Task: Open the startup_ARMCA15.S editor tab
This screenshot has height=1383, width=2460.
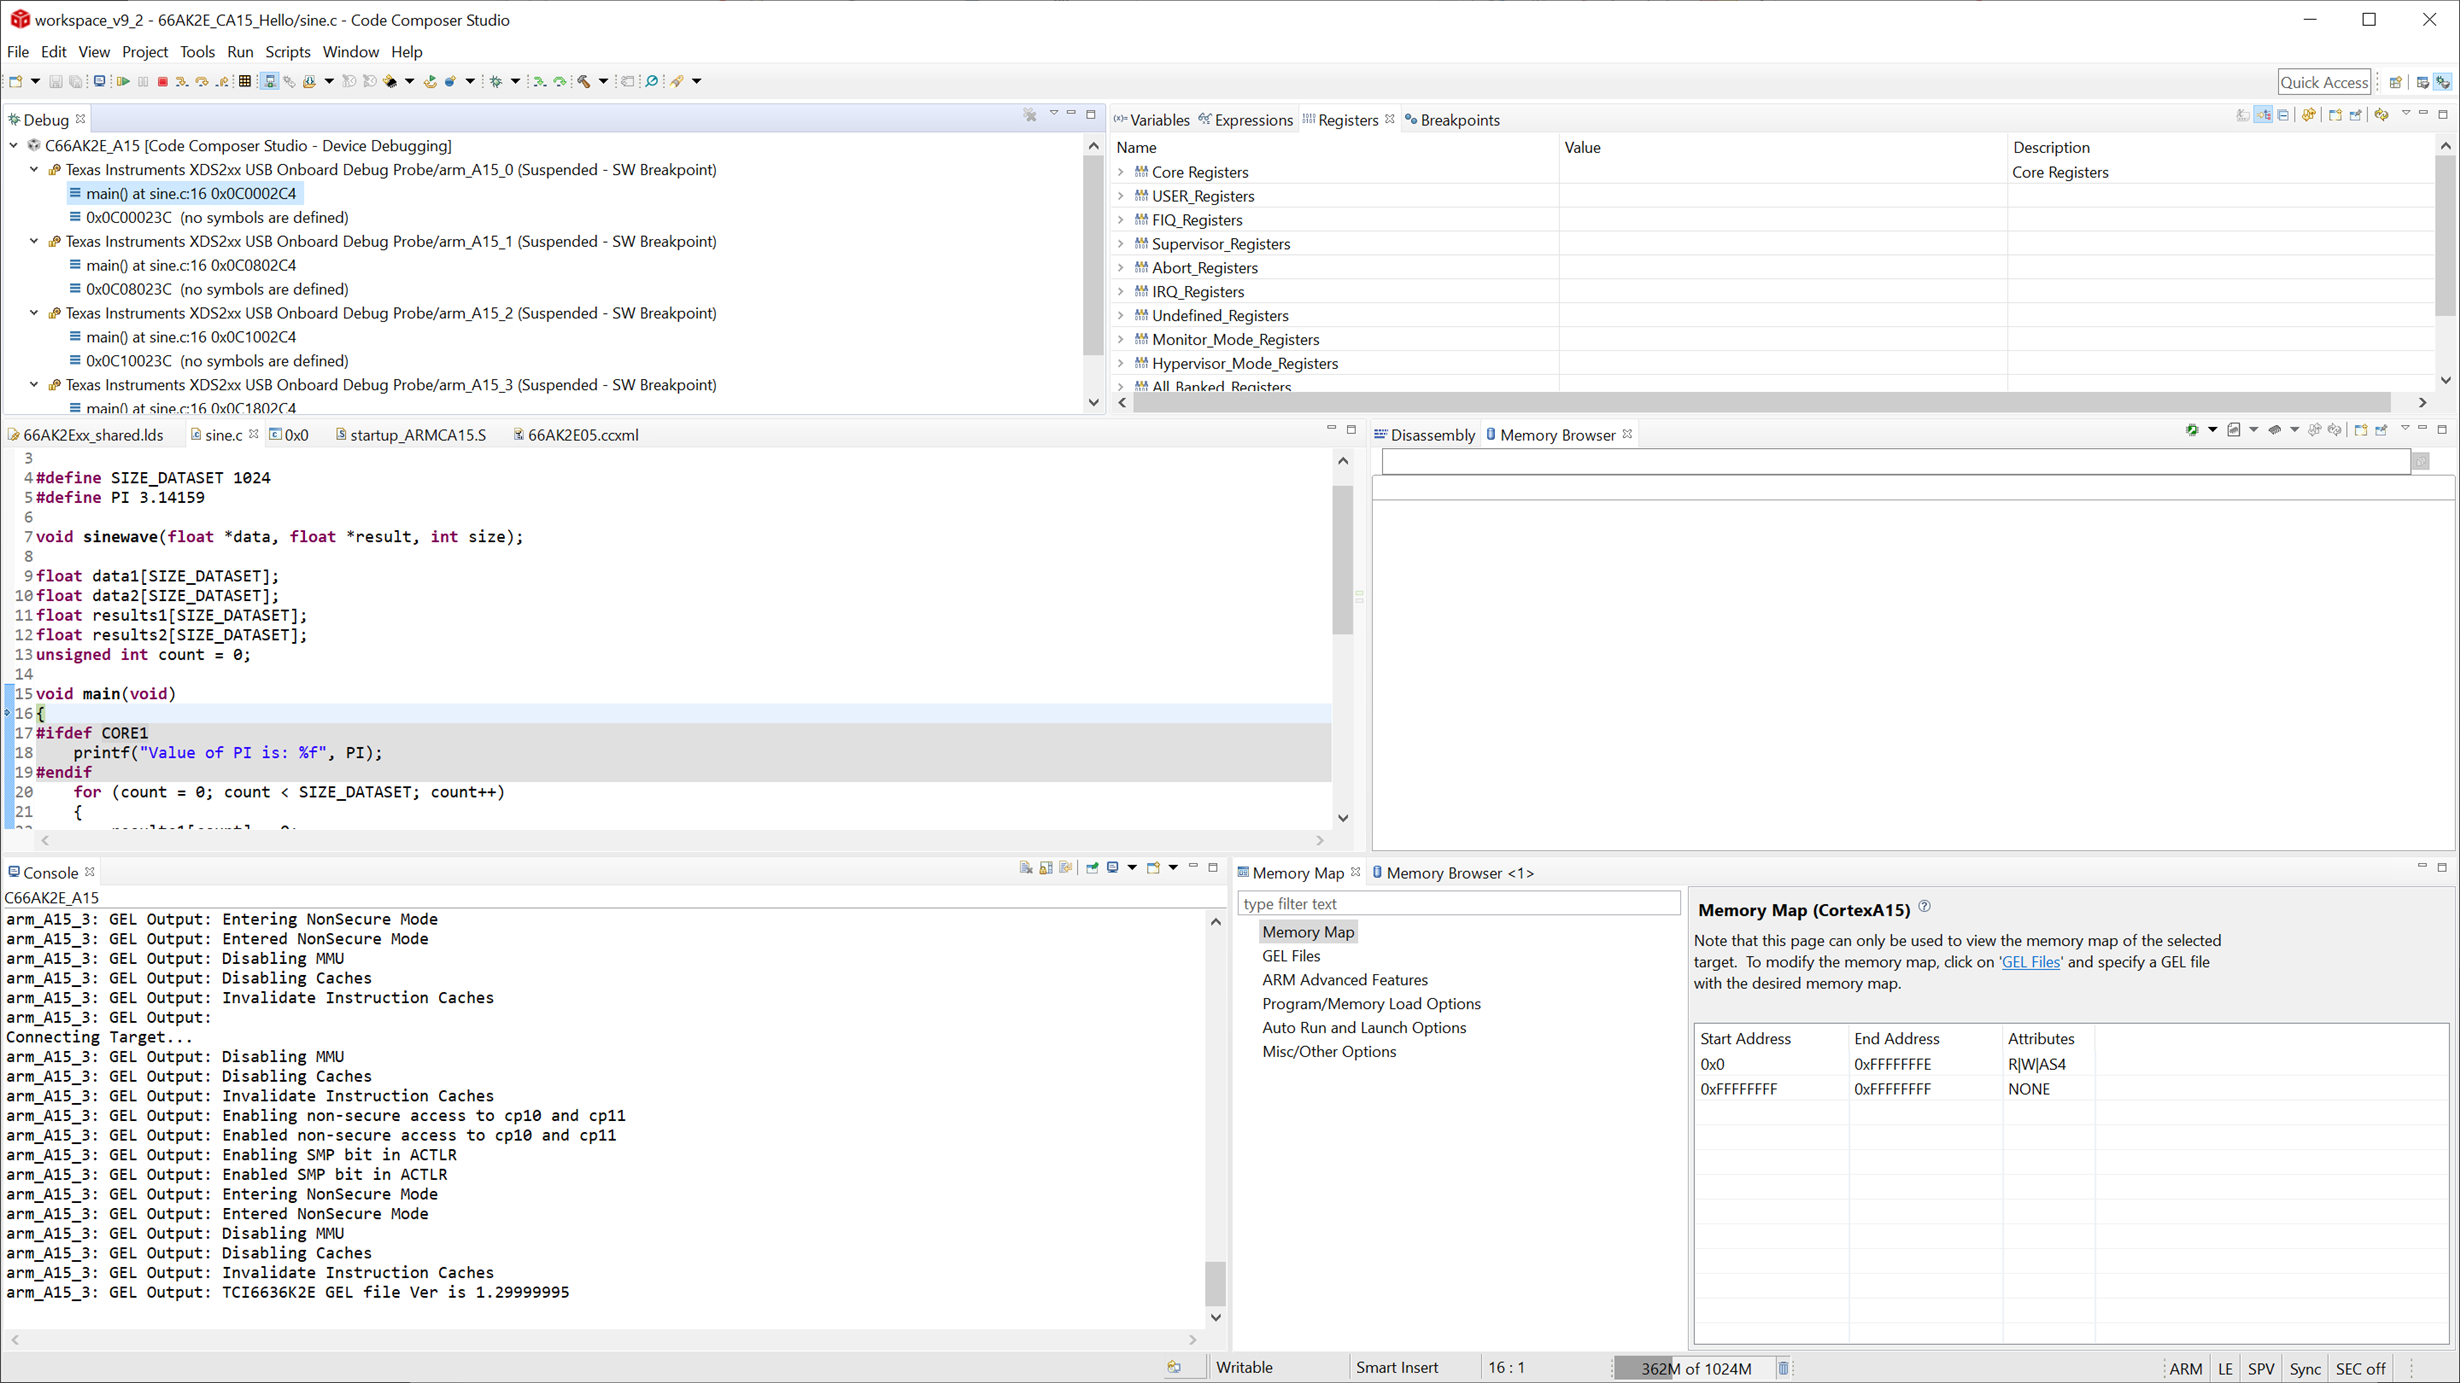Action: 410,435
